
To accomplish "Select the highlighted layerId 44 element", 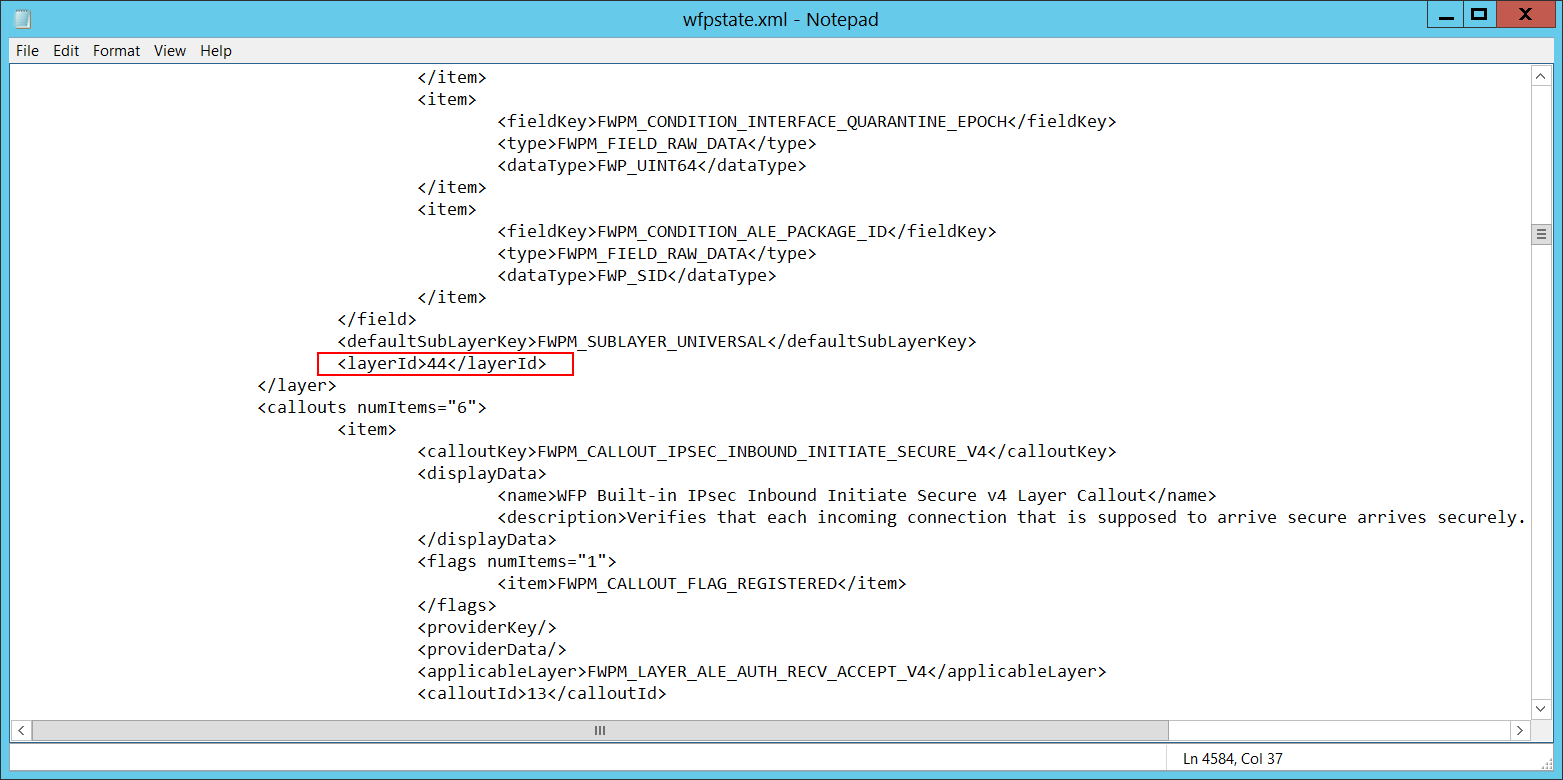I will [x=444, y=363].
